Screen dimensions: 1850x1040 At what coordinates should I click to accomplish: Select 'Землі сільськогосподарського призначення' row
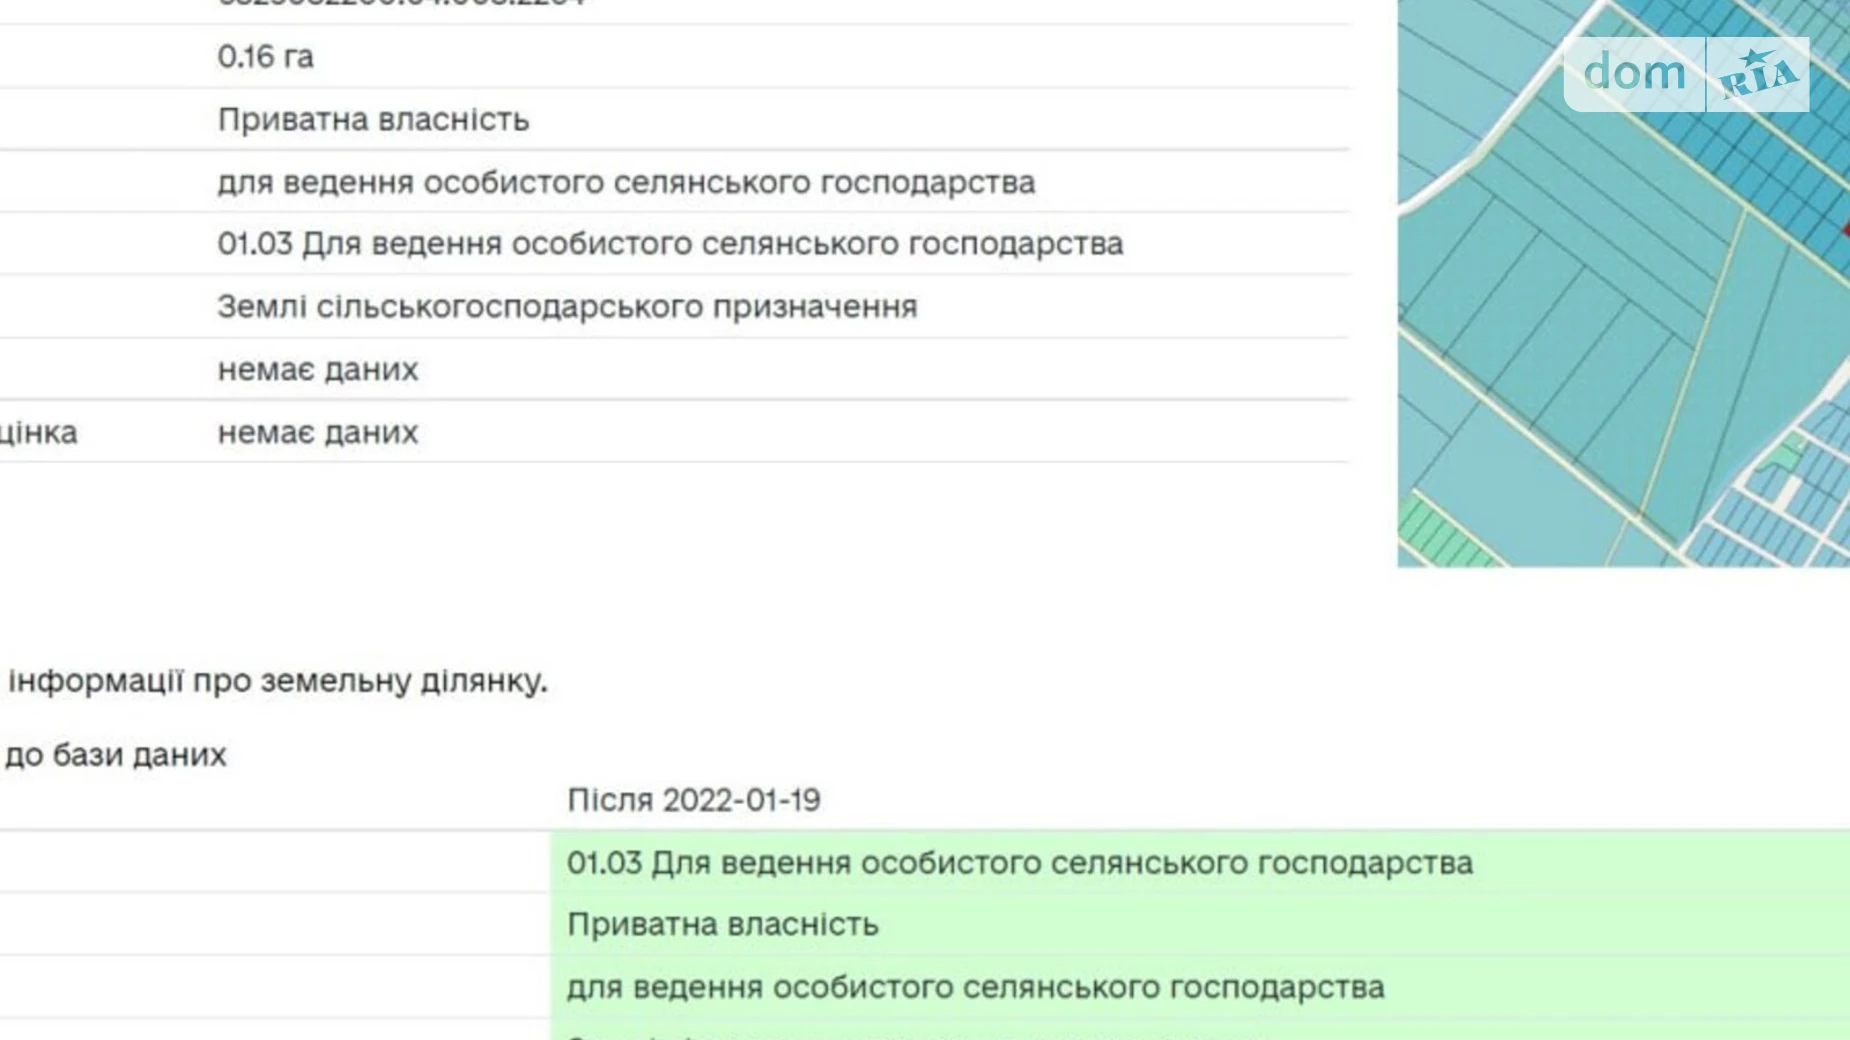[x=567, y=307]
